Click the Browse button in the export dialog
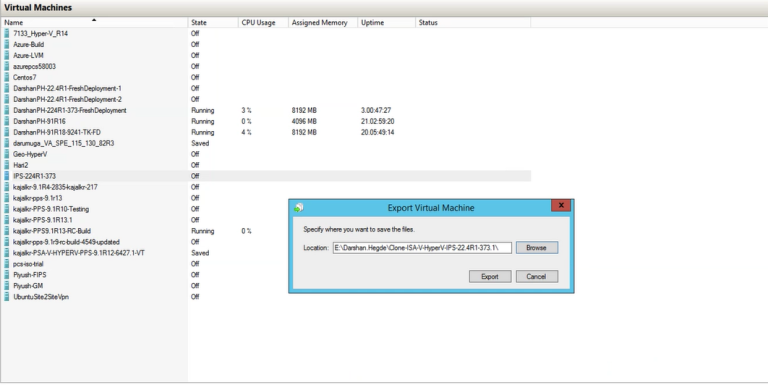This screenshot has width=768, height=385. pyautogui.click(x=536, y=248)
